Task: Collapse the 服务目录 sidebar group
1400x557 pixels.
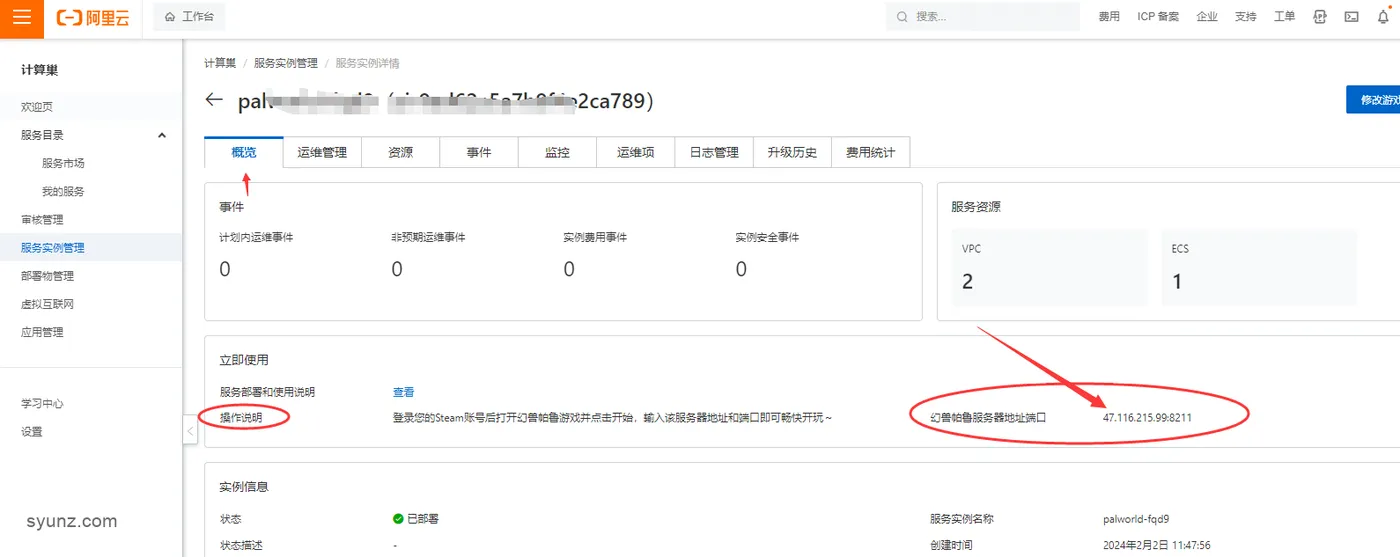Action: point(162,135)
